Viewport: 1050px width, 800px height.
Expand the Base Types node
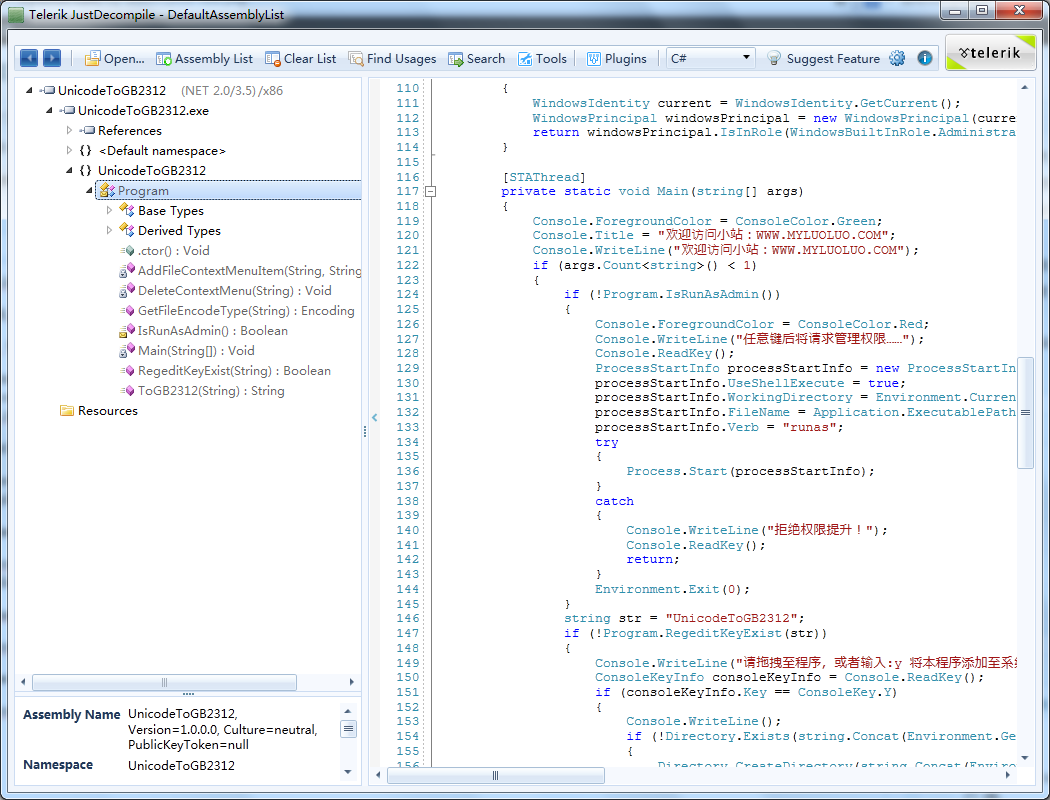109,210
